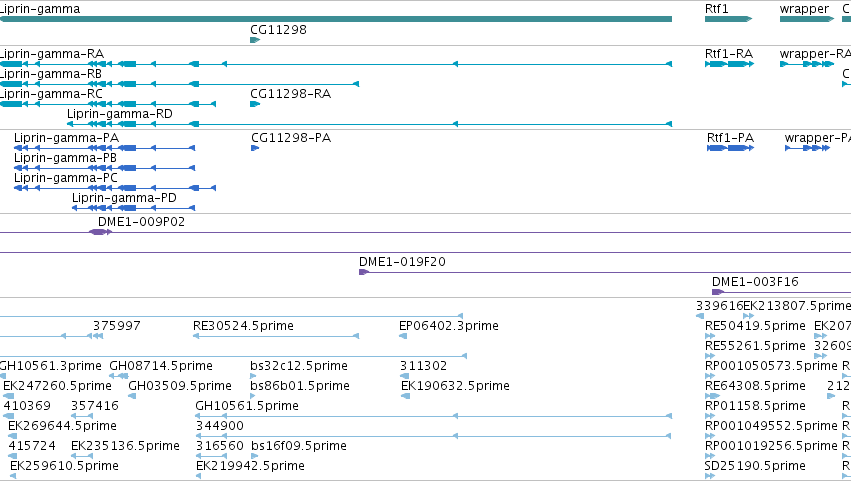Select the Liprin-gamma-RC transcript

108,104
